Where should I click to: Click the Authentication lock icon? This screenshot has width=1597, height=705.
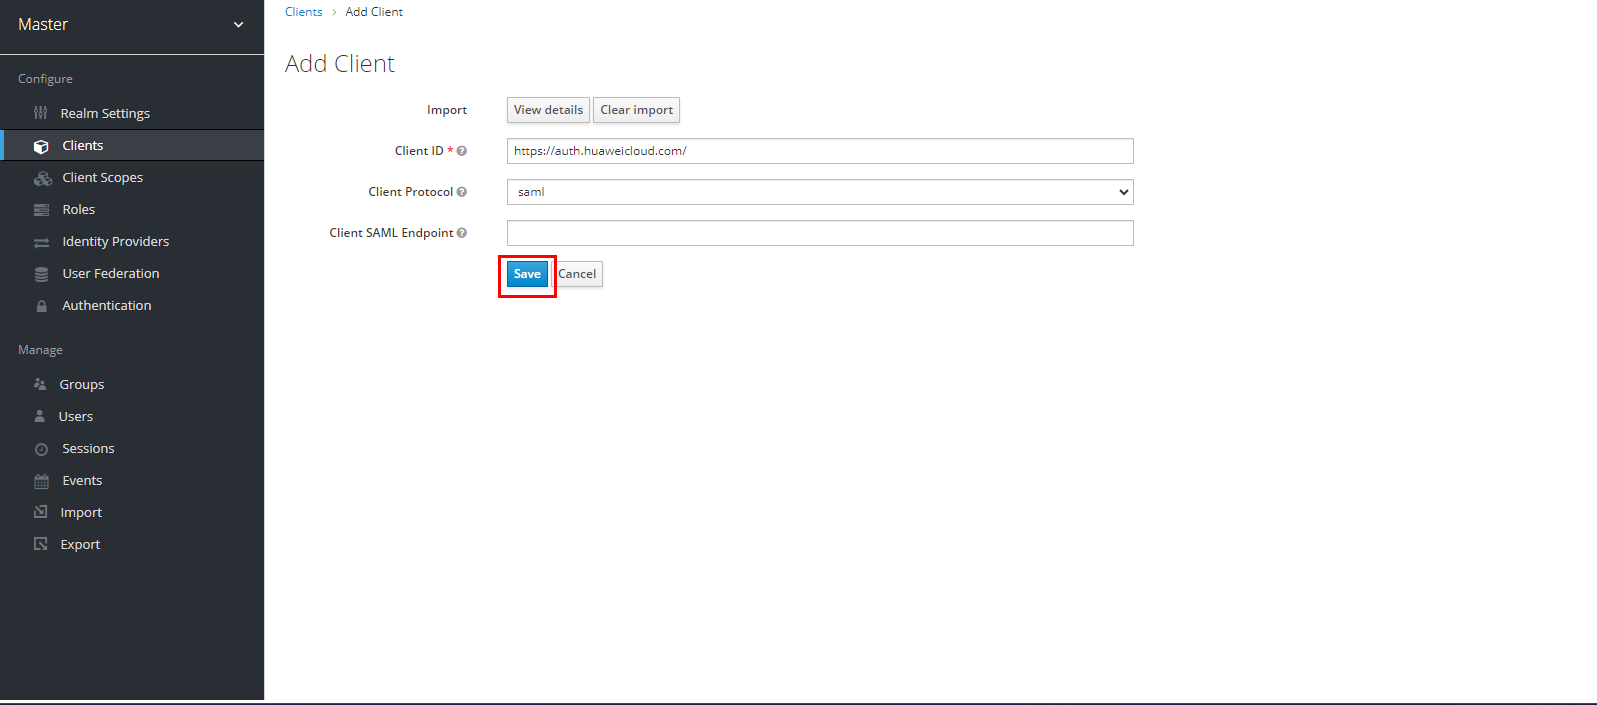[41, 306]
